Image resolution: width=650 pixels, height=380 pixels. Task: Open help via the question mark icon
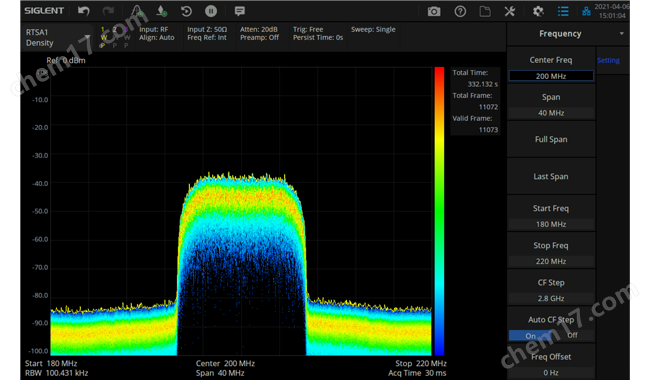coord(460,11)
